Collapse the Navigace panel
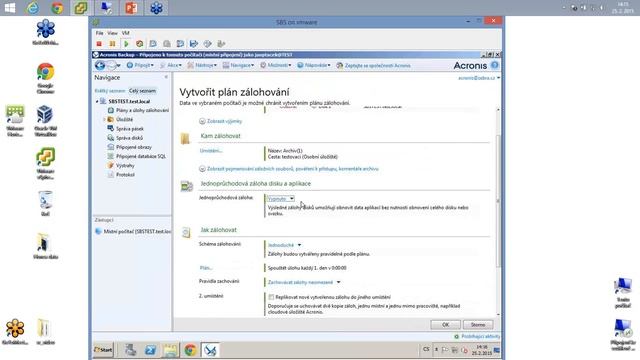Image resolution: width=640 pixels, height=360 pixels. tap(166, 77)
